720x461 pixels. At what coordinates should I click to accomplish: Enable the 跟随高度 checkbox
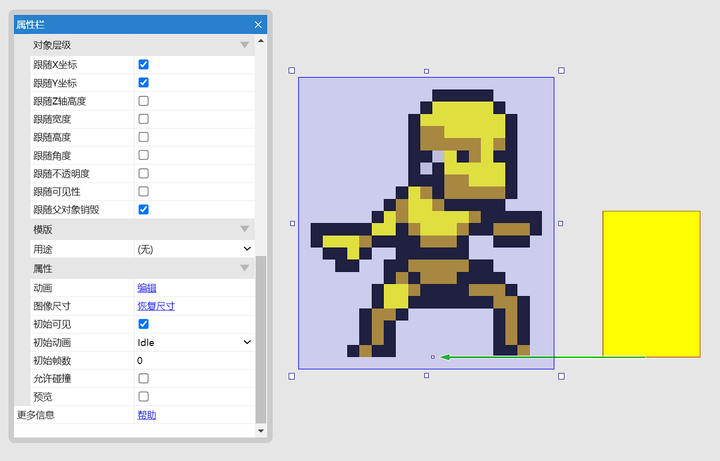click(x=143, y=137)
